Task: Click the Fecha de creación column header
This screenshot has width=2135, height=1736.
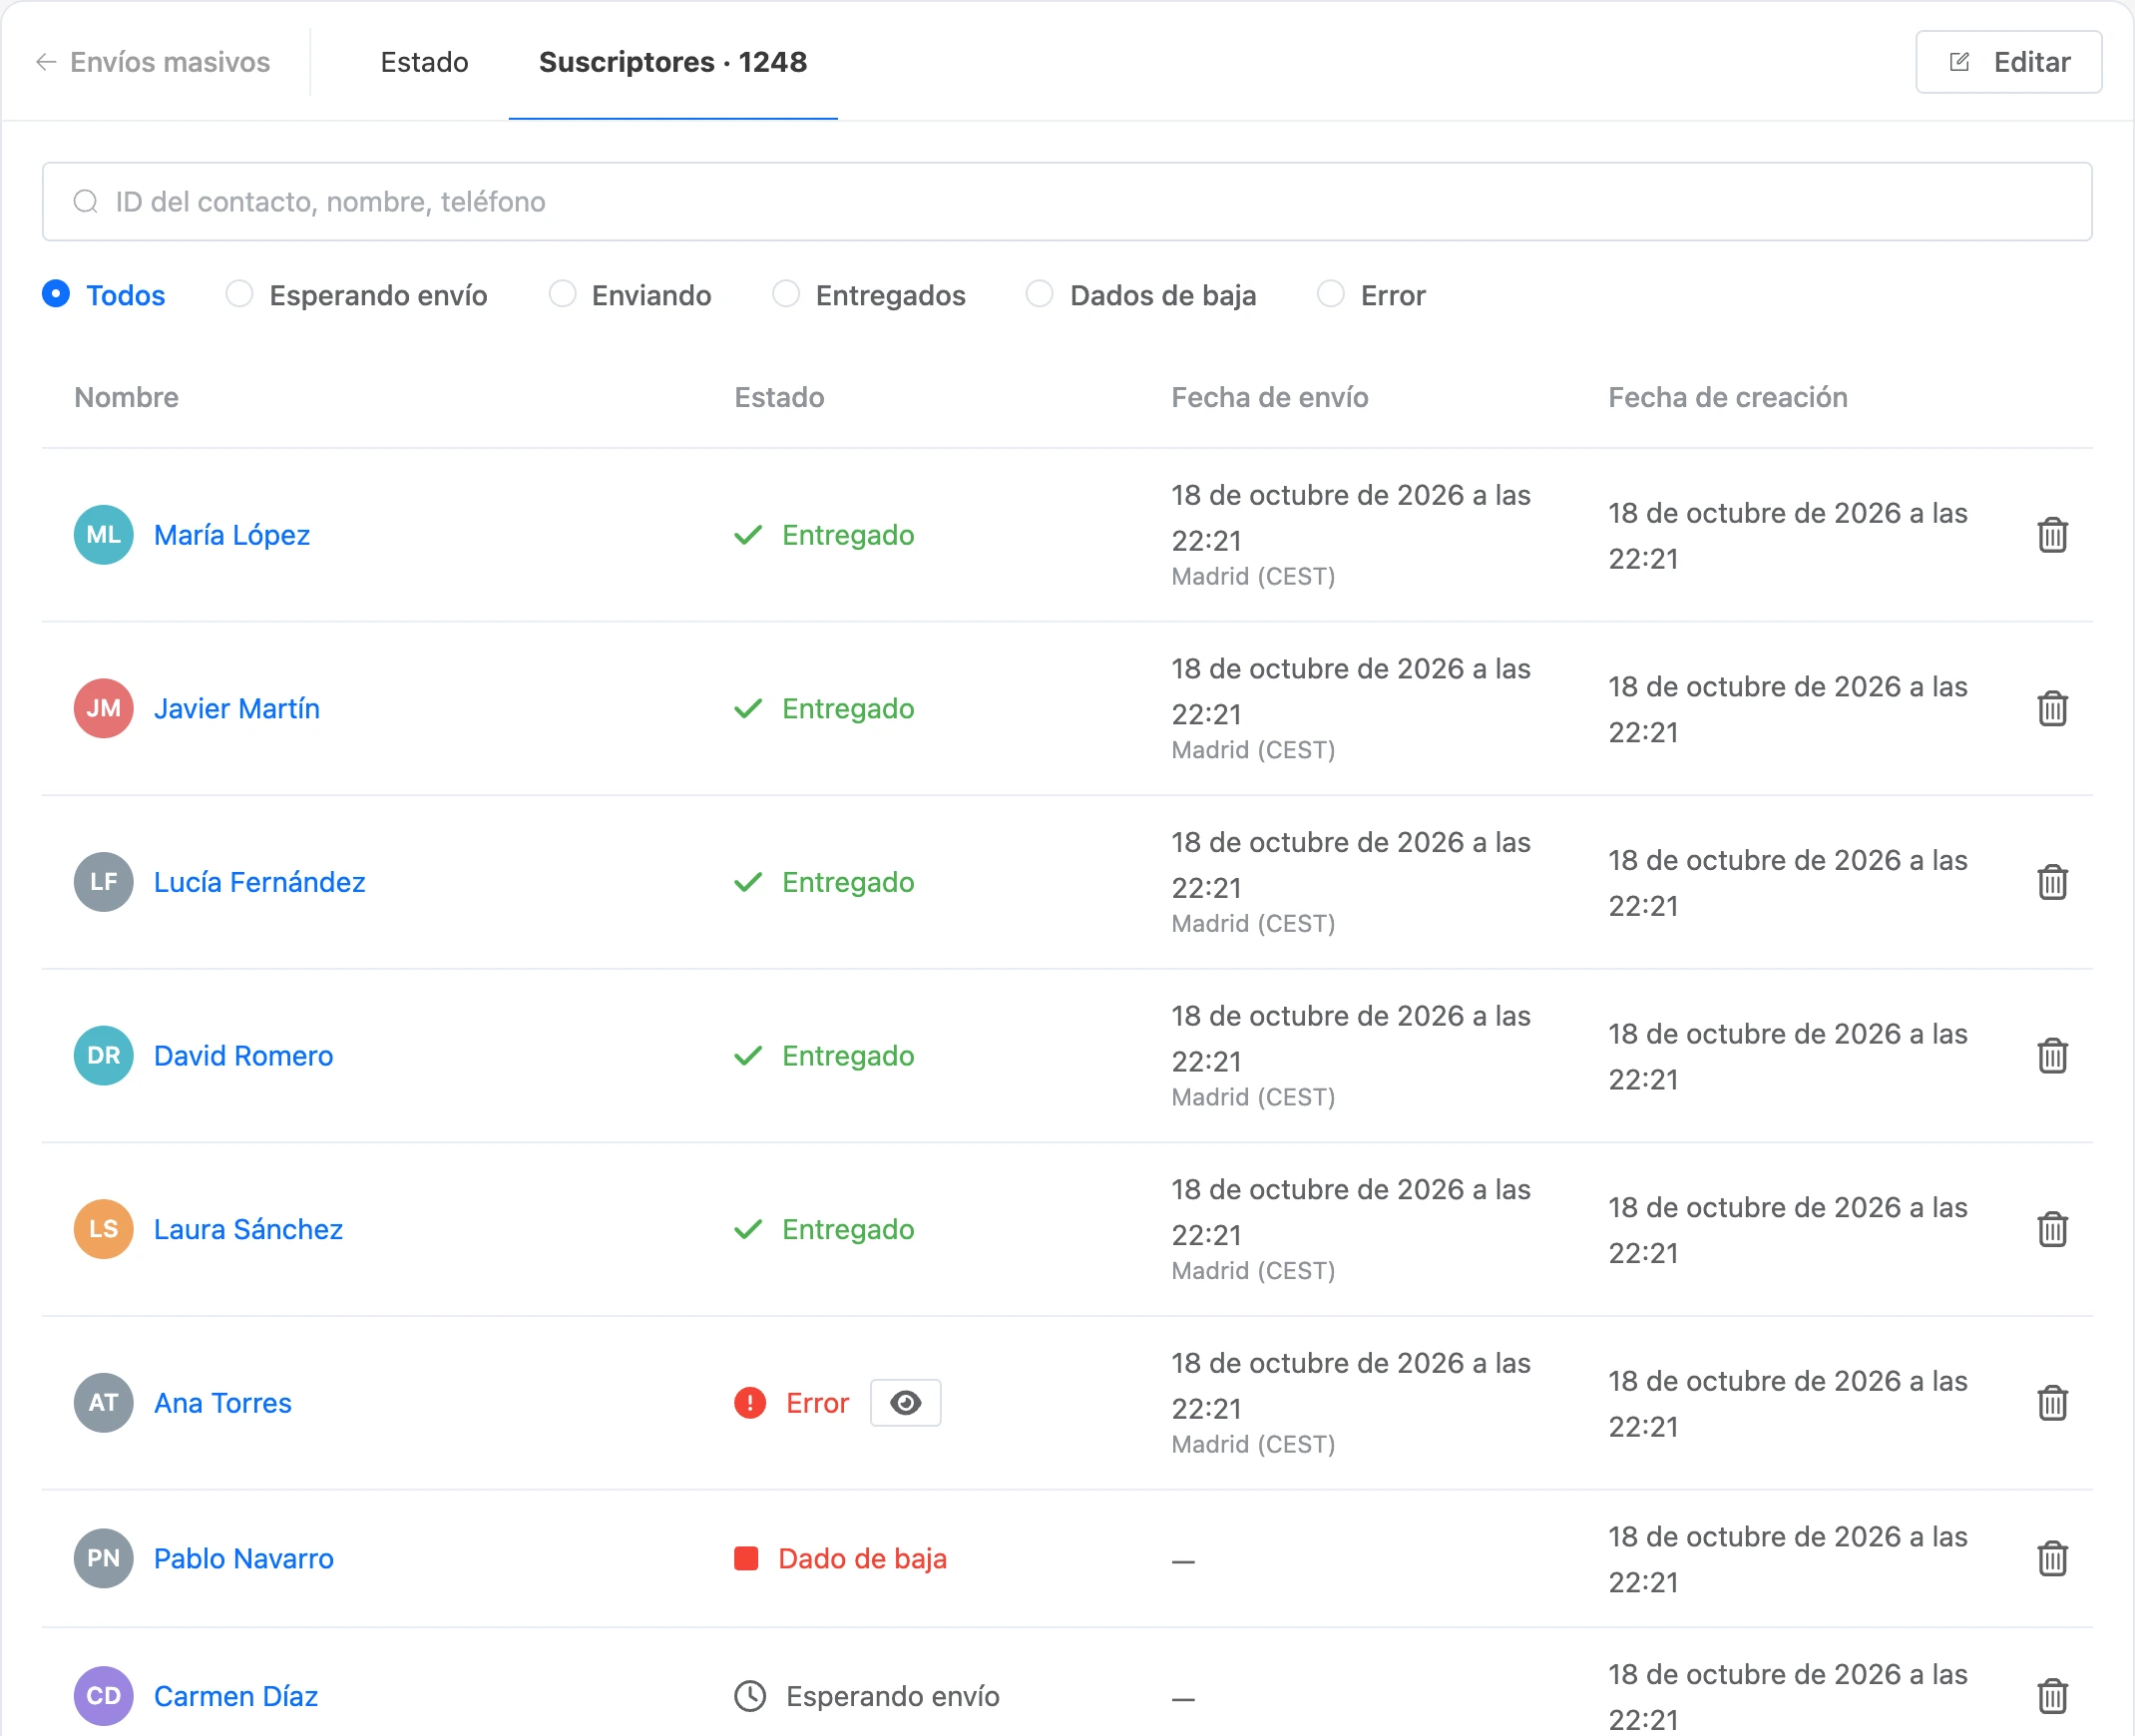Action: pos(1728,397)
